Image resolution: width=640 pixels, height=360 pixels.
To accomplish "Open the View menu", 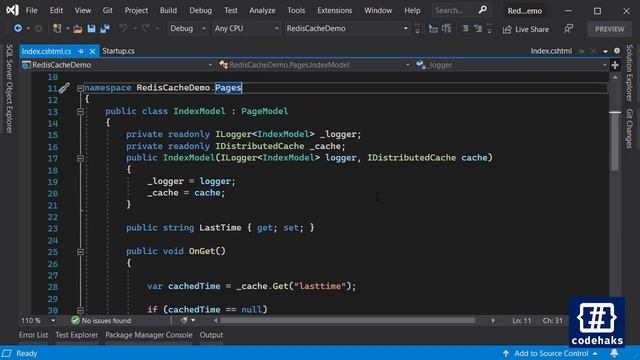I will coord(83,10).
